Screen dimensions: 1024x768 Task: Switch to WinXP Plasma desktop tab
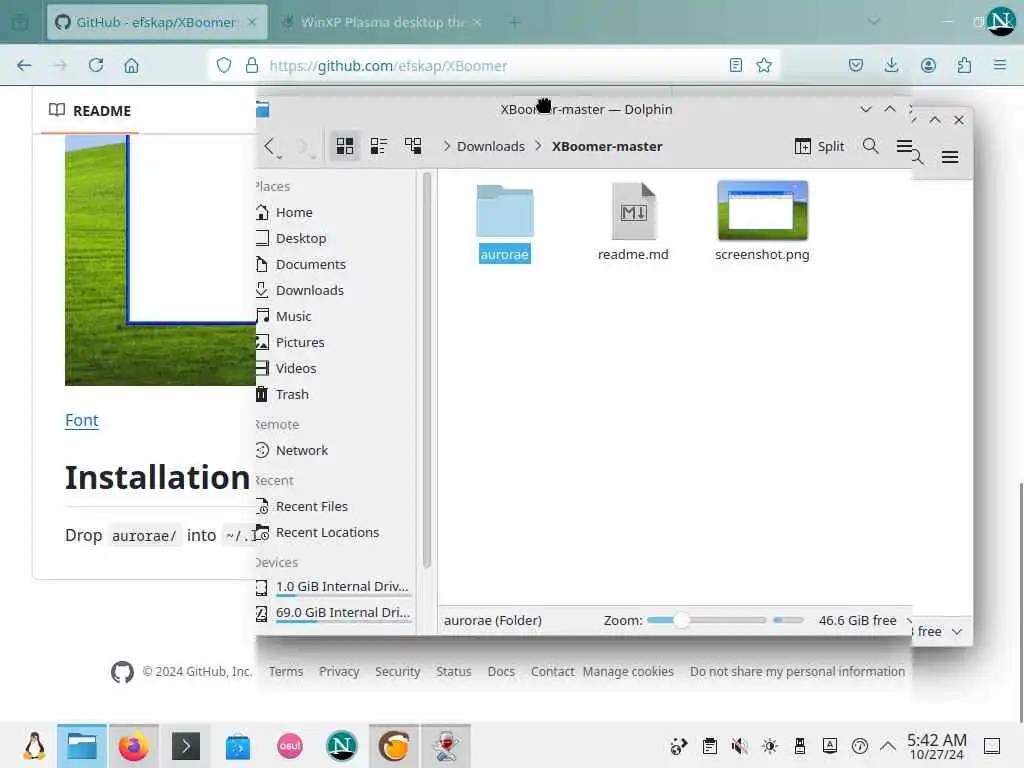pos(383,22)
